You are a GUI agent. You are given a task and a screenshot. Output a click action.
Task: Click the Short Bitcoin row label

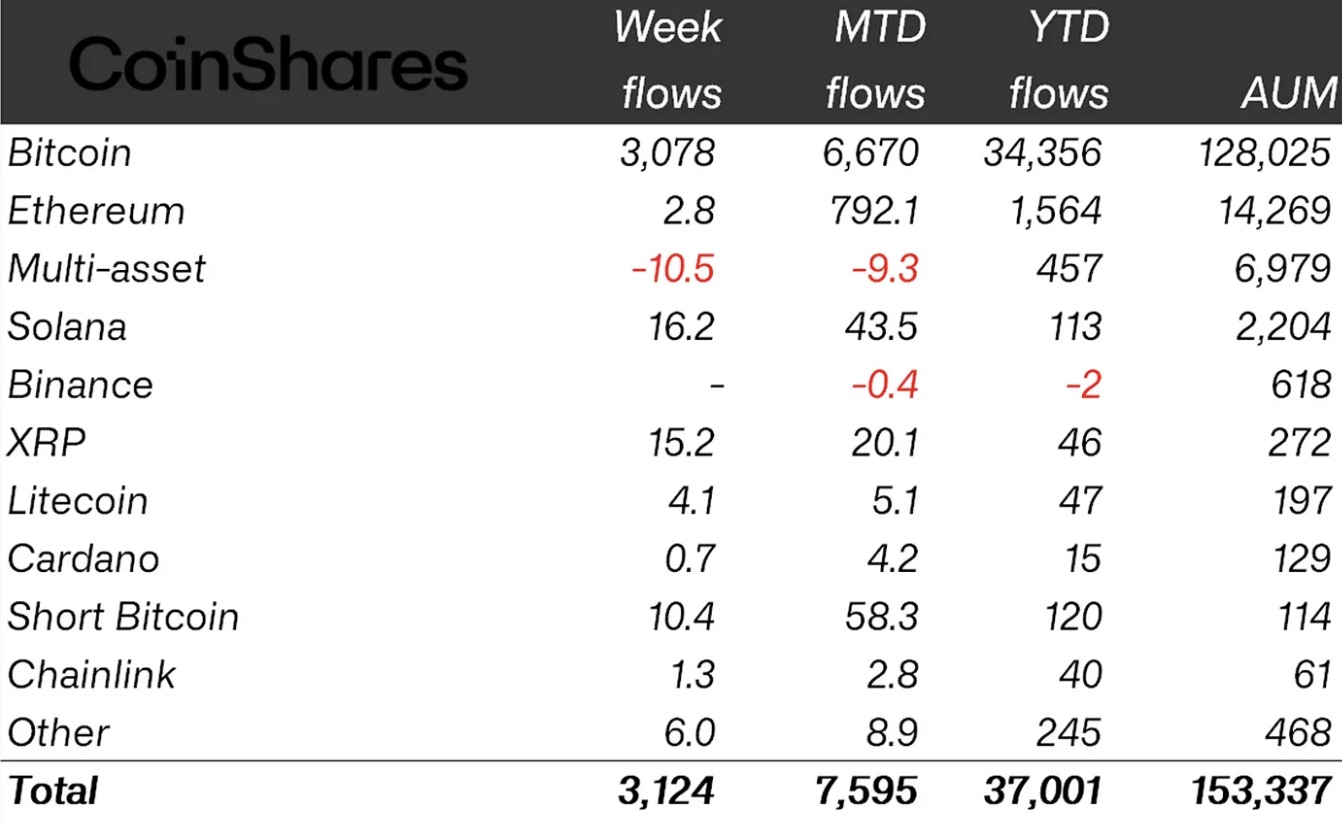point(123,617)
